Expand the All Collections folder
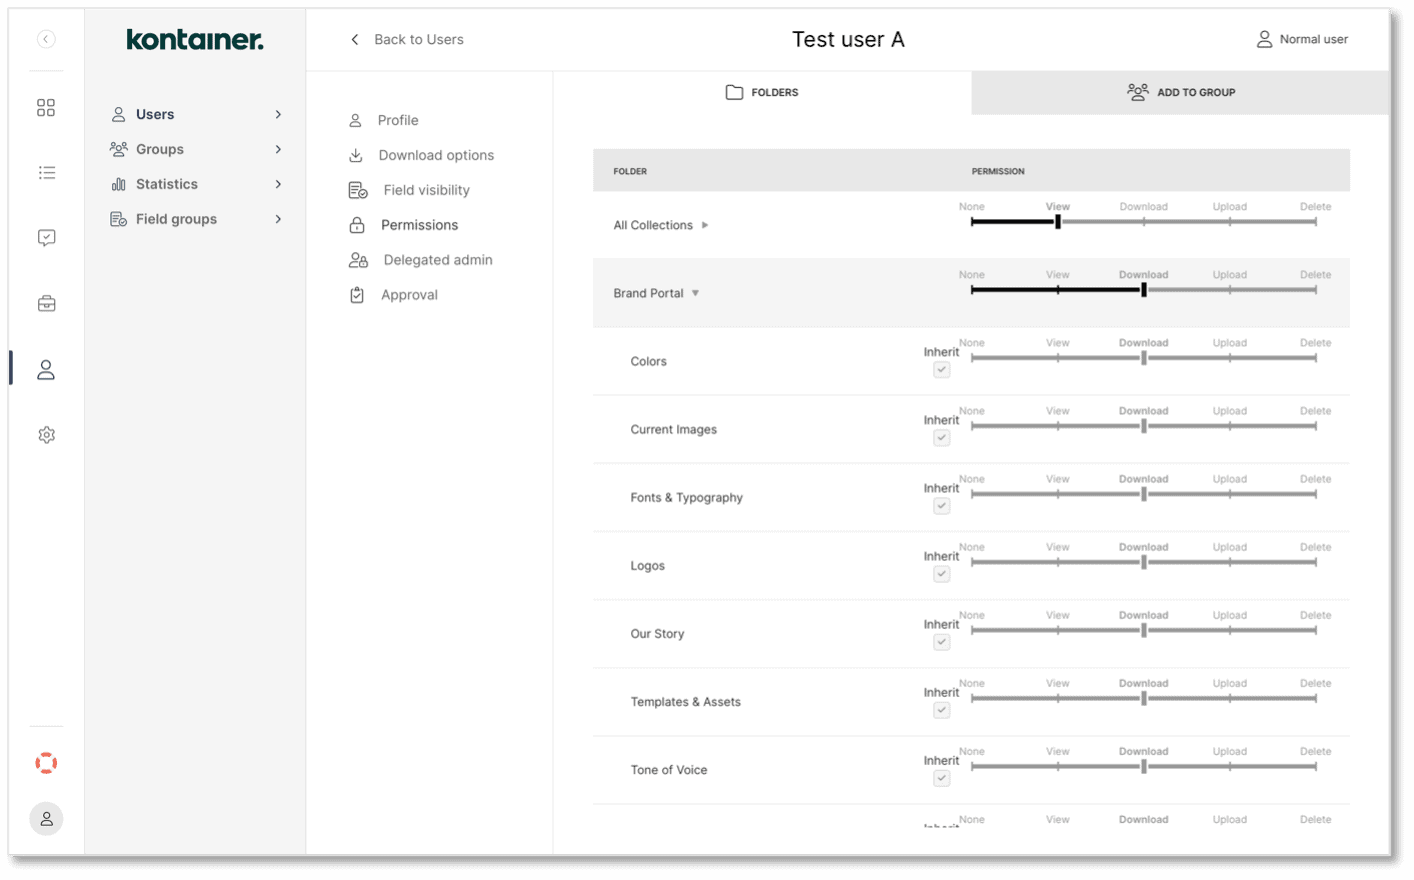Viewport: 1414px width, 880px height. [x=706, y=225]
